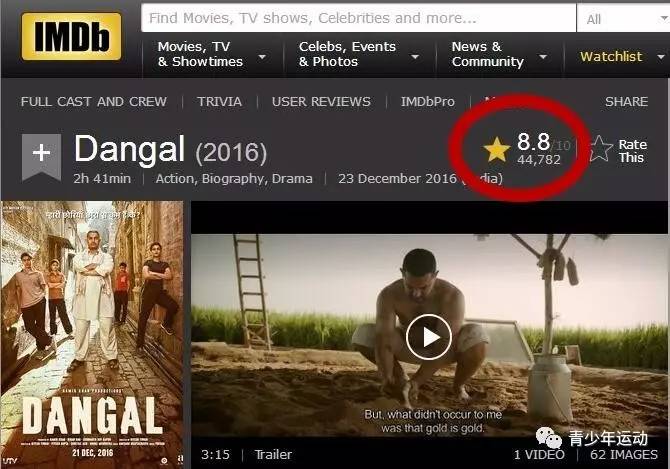Click the 44,782 ratings count
The image size is (670, 469).
pyautogui.click(x=539, y=160)
